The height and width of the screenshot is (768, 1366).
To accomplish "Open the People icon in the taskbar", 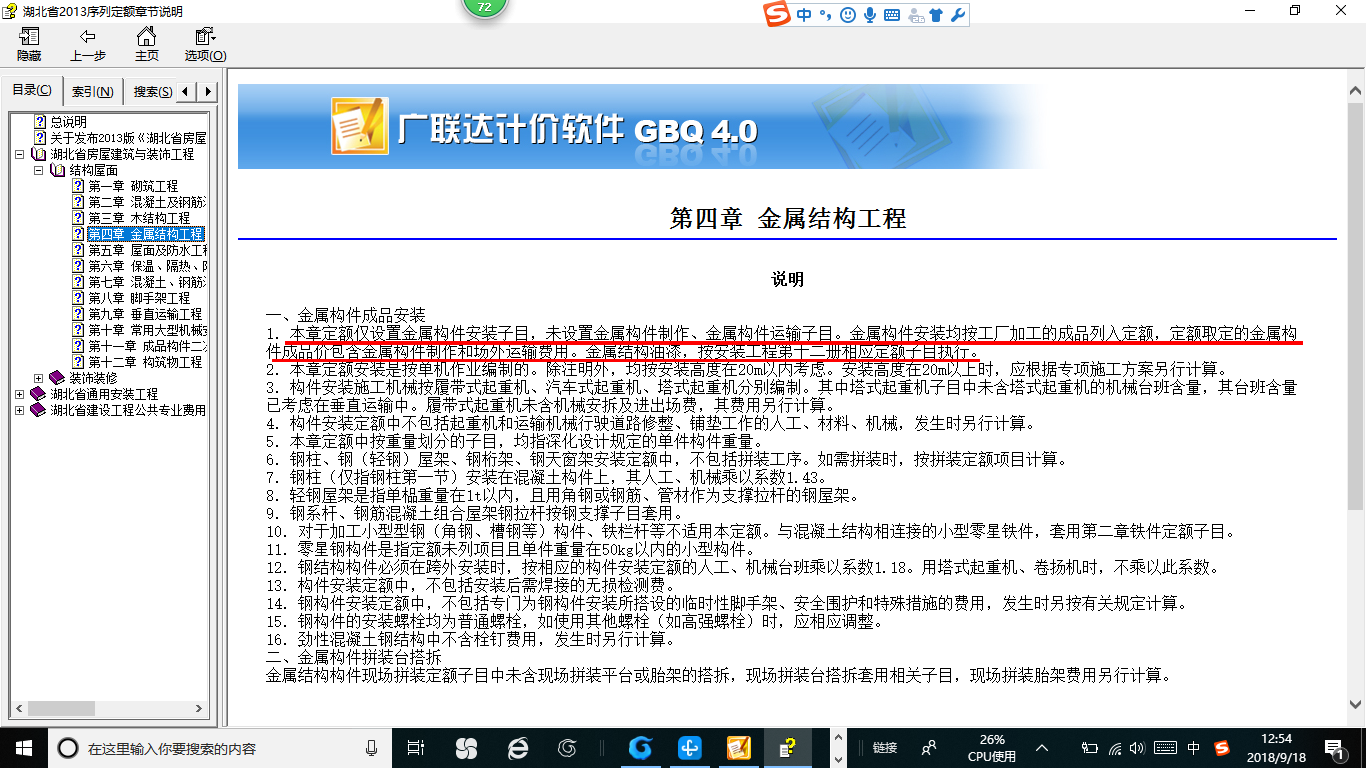I will click(x=928, y=747).
